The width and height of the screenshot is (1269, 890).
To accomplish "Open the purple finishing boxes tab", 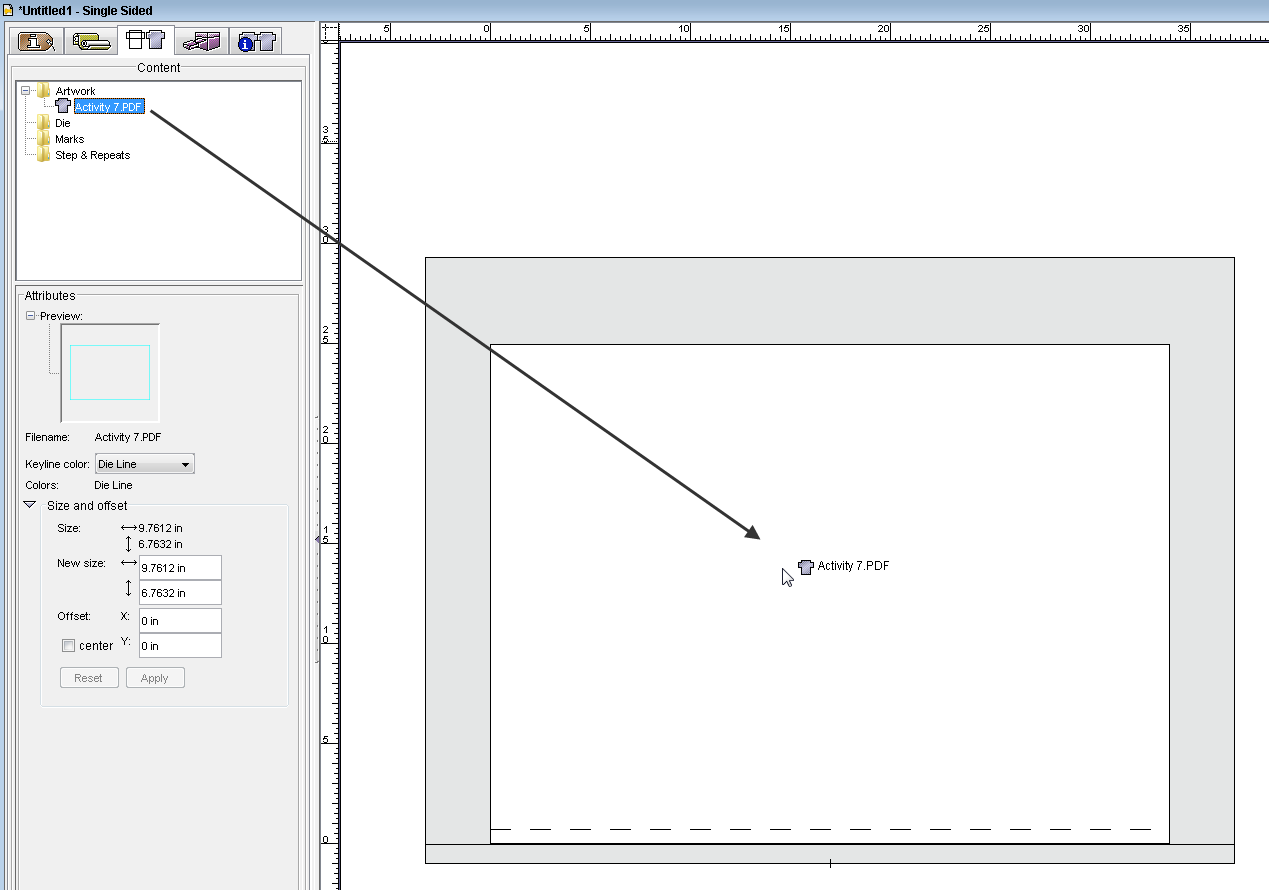I will tap(201, 41).
